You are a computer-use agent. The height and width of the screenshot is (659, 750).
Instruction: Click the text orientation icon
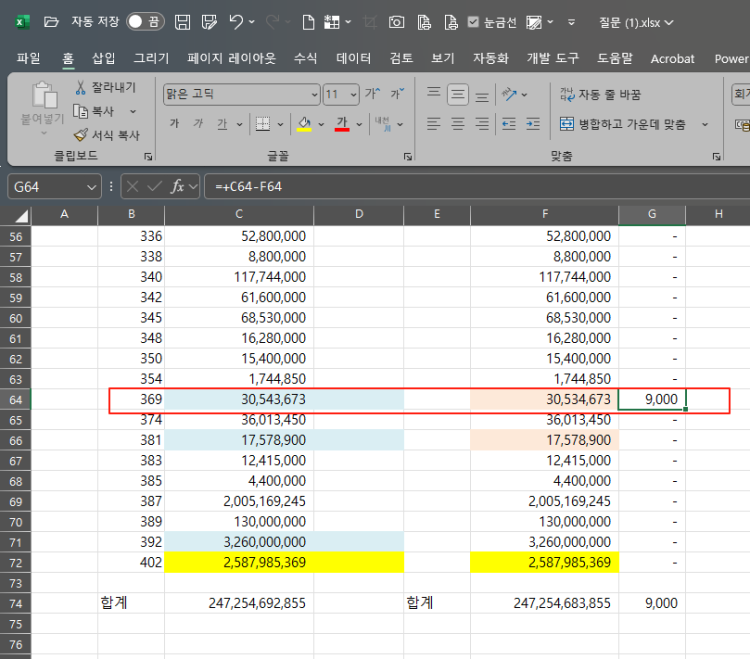[509, 94]
